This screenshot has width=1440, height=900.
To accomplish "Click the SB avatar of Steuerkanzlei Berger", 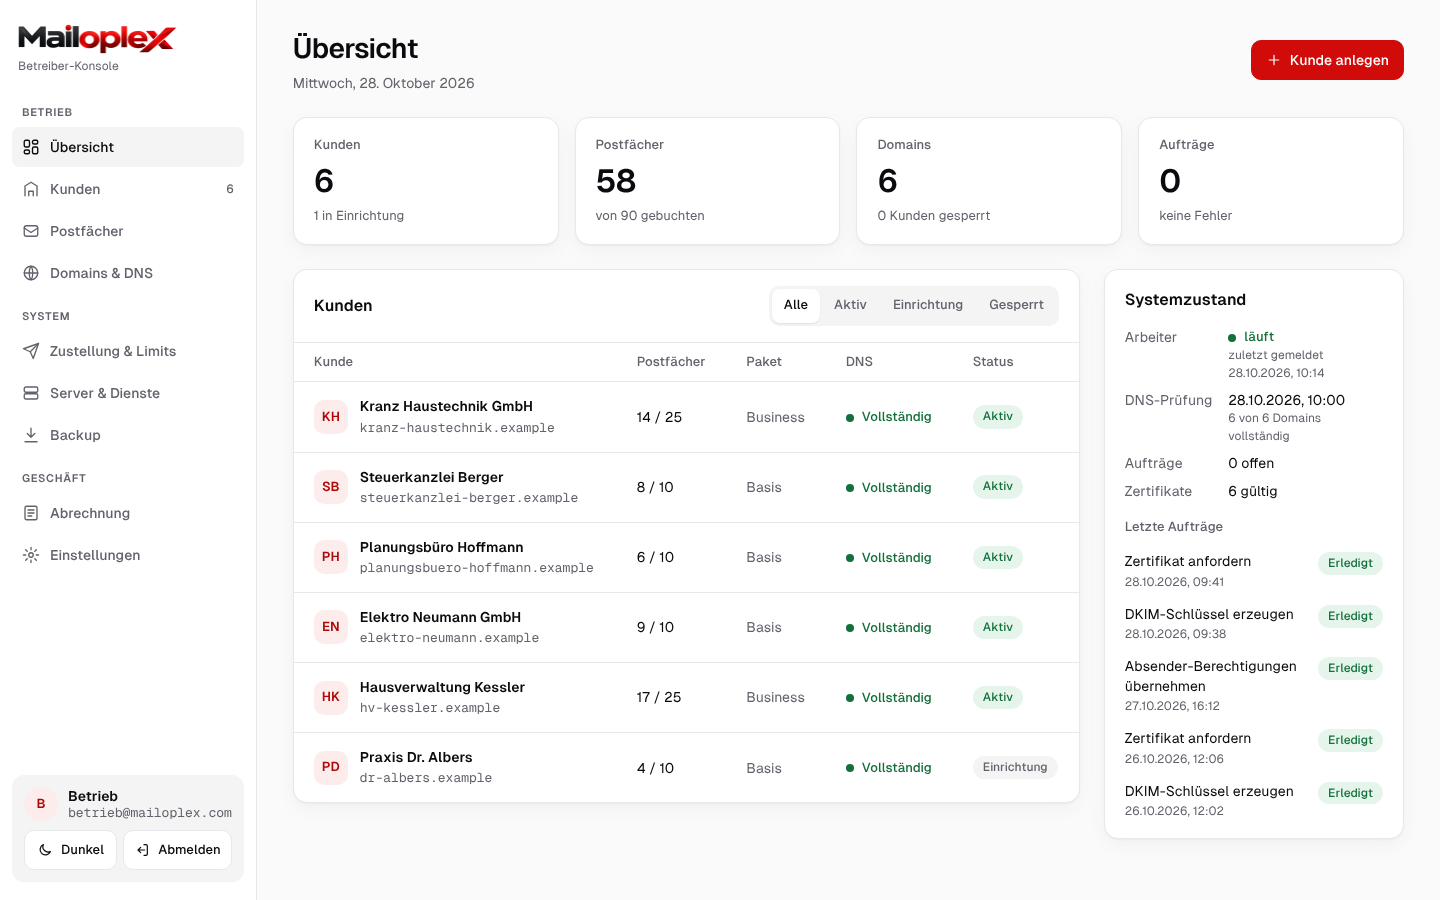I will (331, 487).
